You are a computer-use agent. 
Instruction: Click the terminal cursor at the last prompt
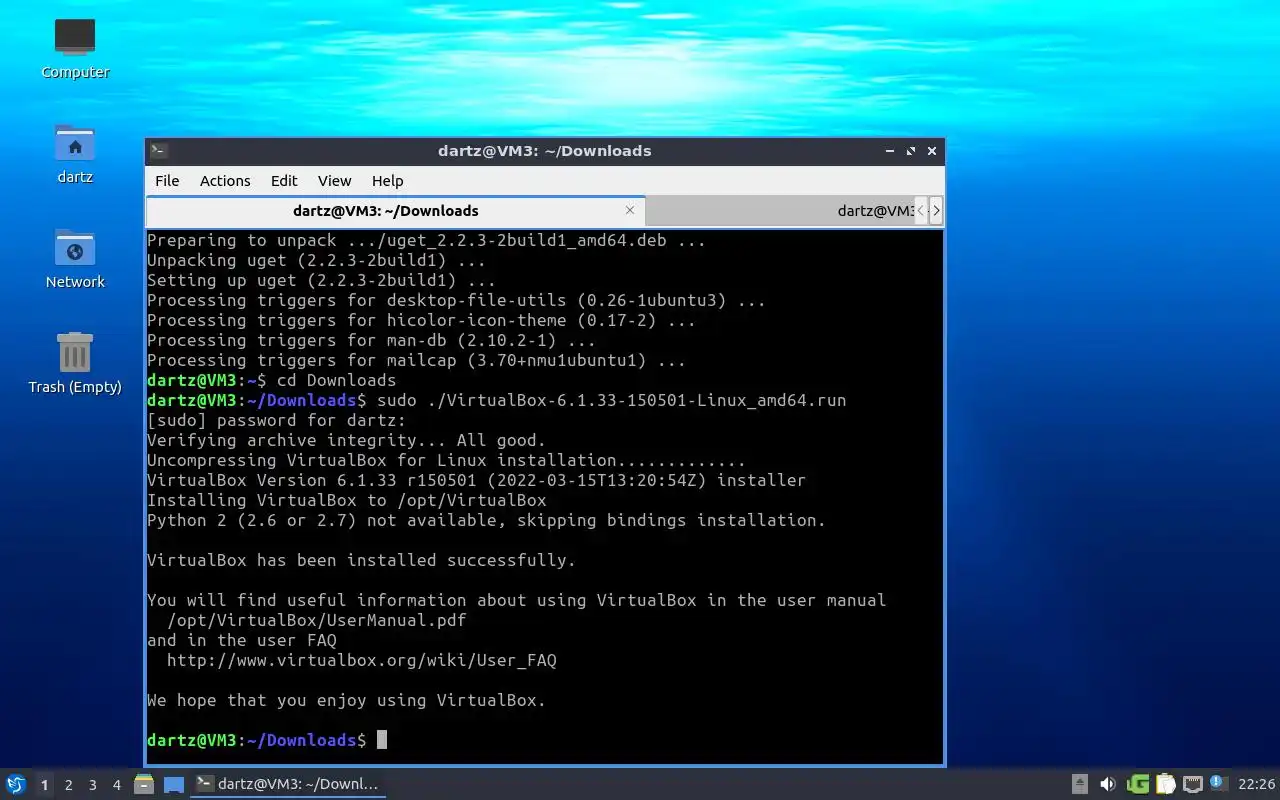[381, 740]
